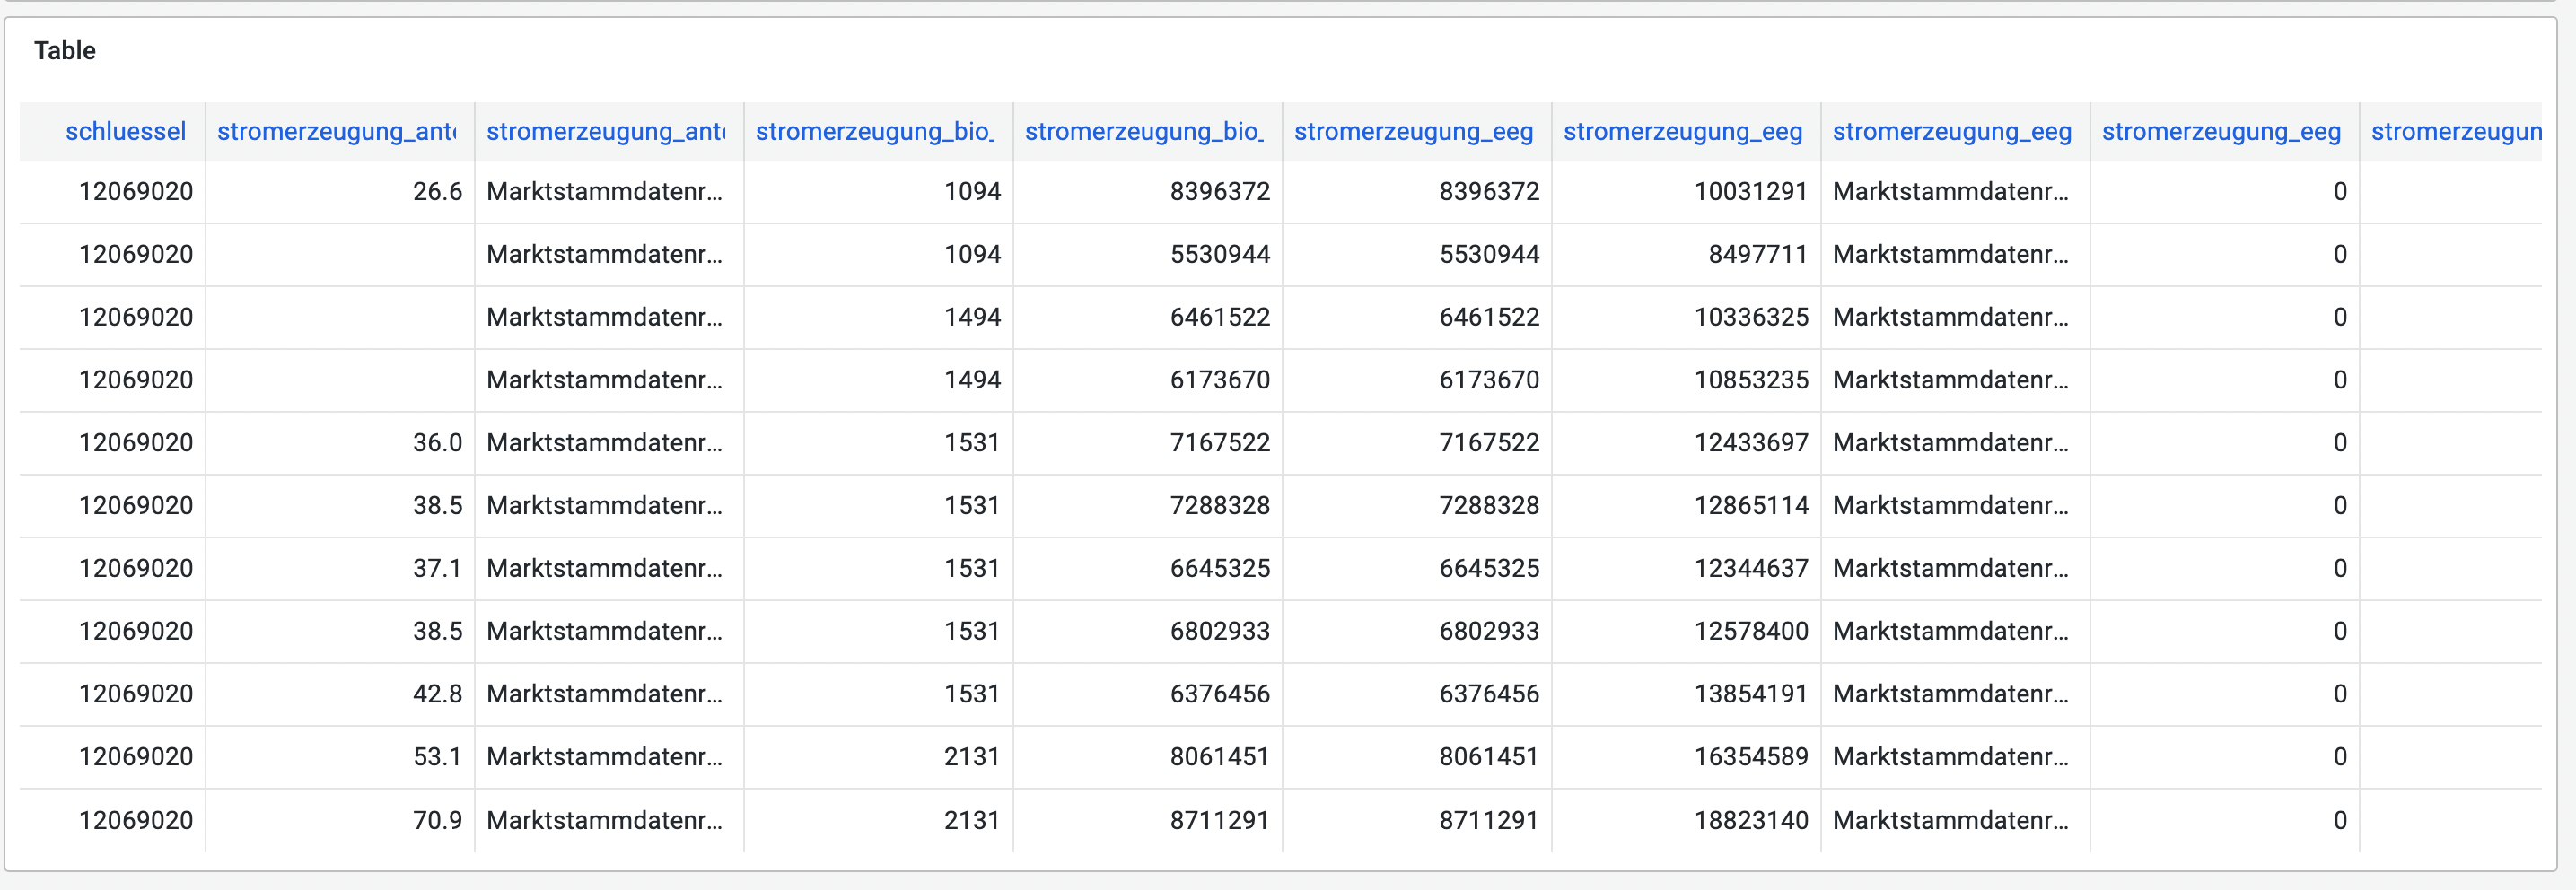
Task: Sort by the first stromerzeugung_eeg column header
Action: (x=1414, y=131)
